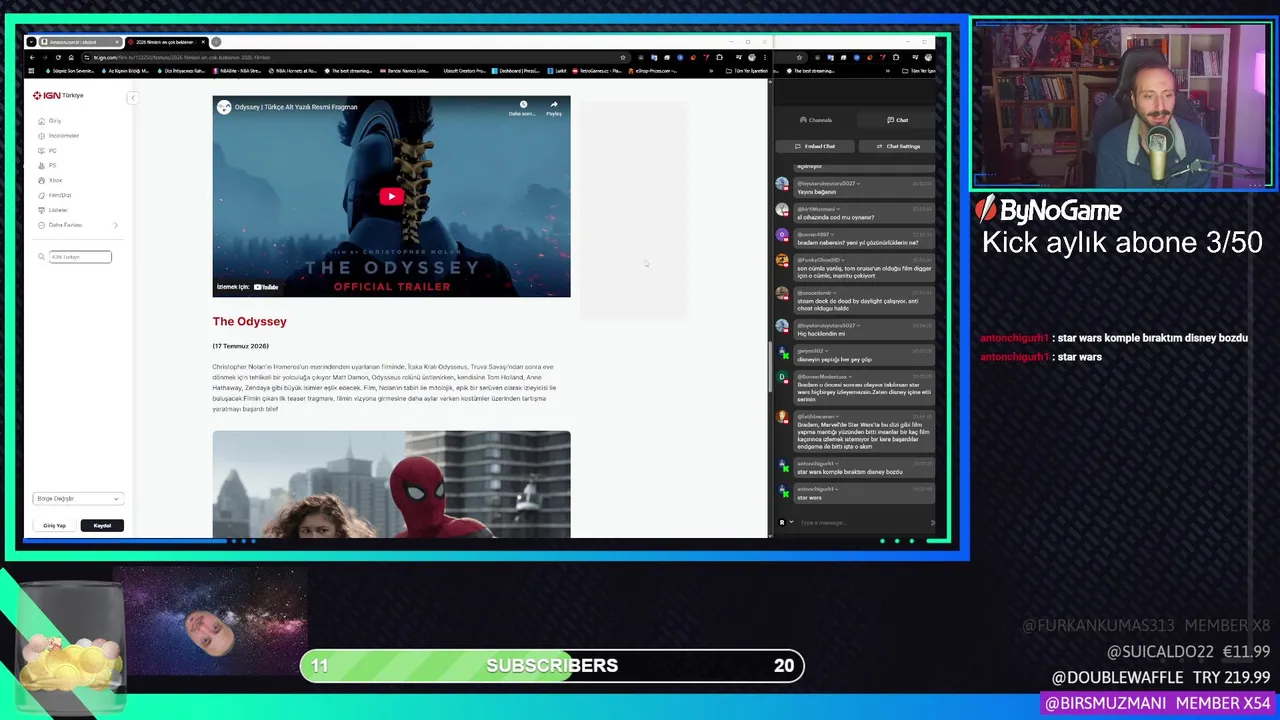Collapse the IGN sidebar arrow button
The width and height of the screenshot is (1280, 720).
pos(132,97)
